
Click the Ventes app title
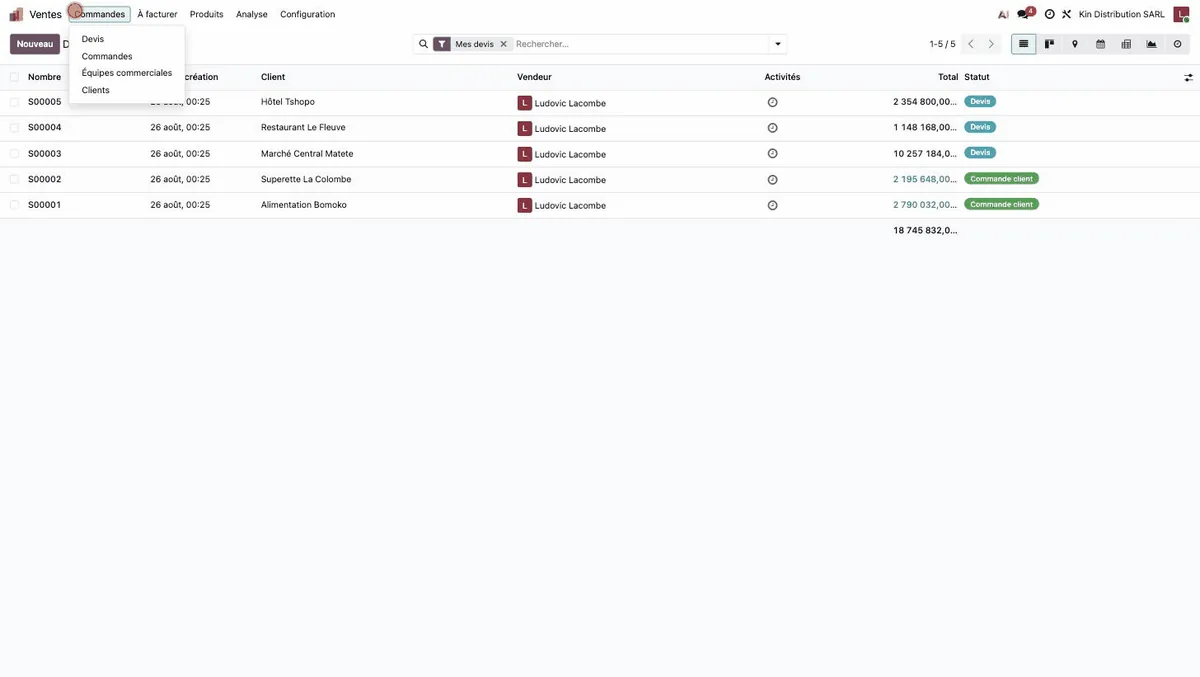coord(46,14)
